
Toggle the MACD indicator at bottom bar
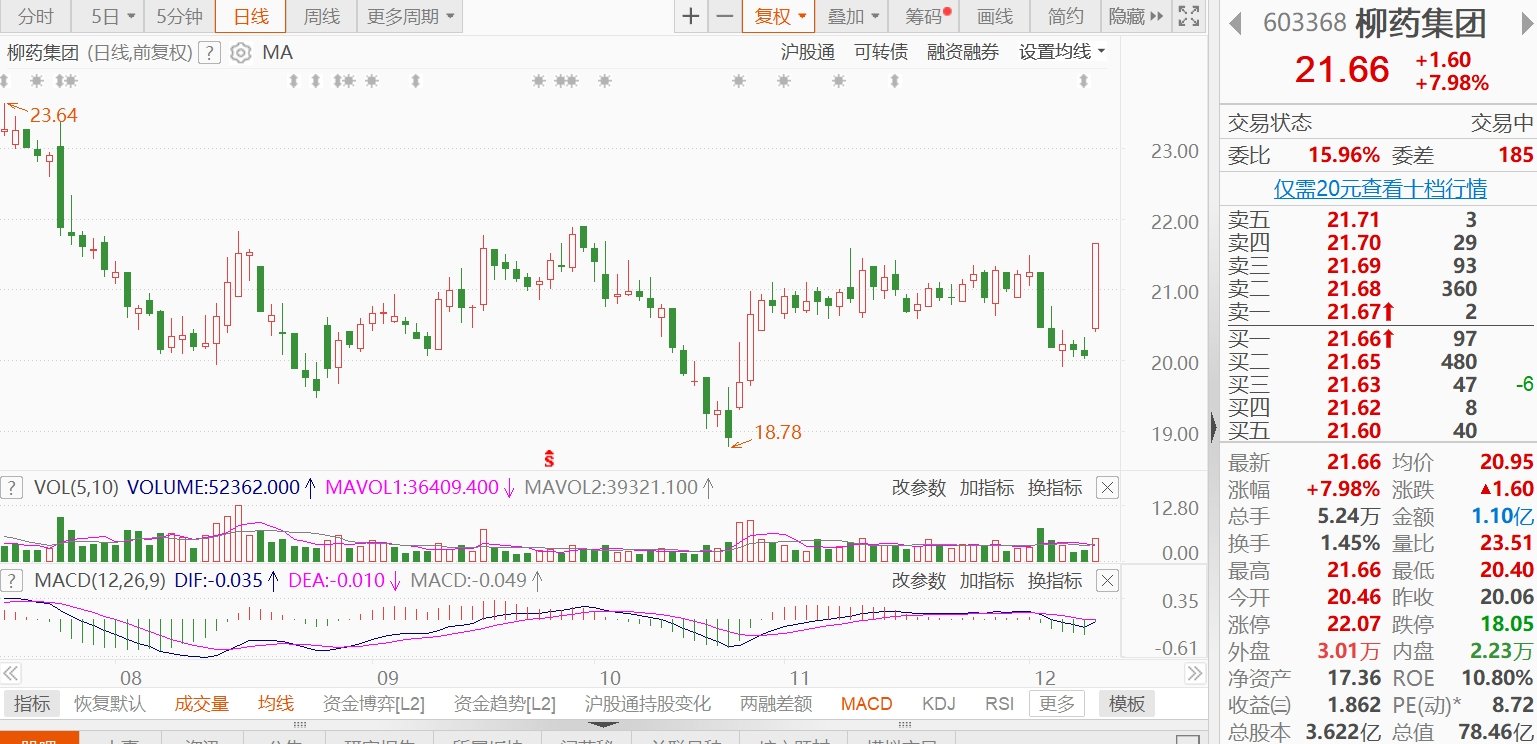(x=866, y=704)
